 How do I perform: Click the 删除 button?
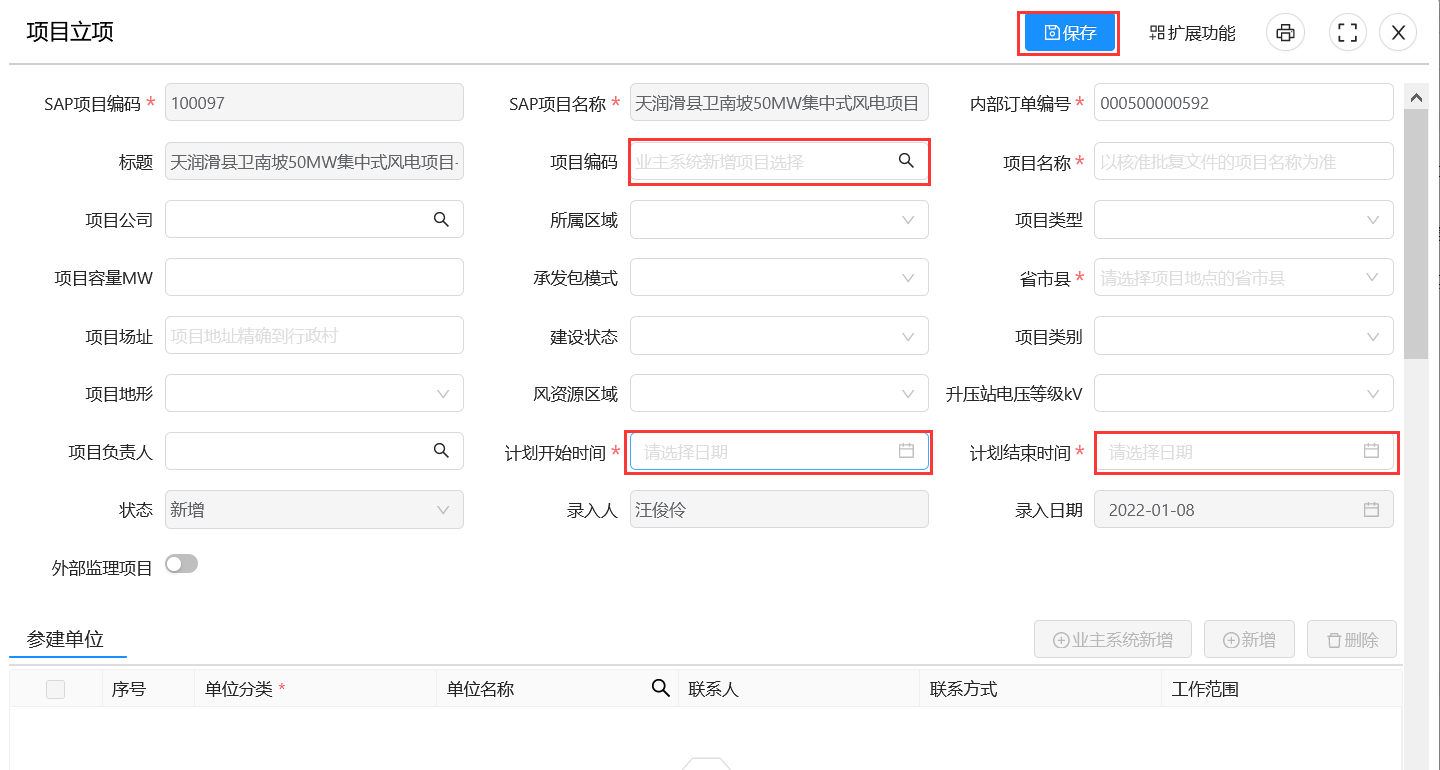pyautogui.click(x=1352, y=639)
